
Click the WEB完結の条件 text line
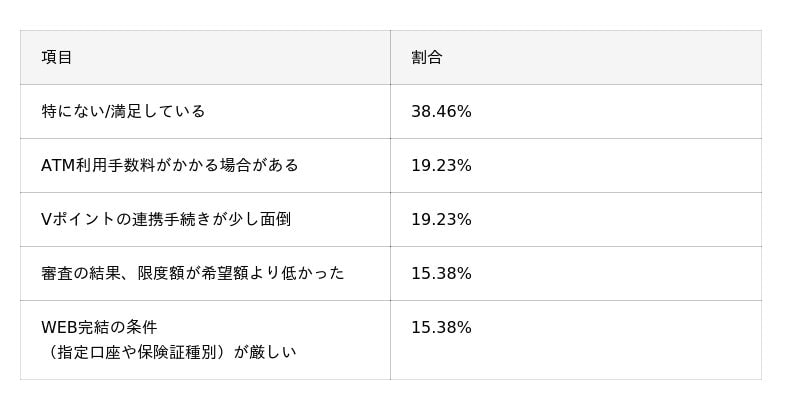[x=99, y=328]
